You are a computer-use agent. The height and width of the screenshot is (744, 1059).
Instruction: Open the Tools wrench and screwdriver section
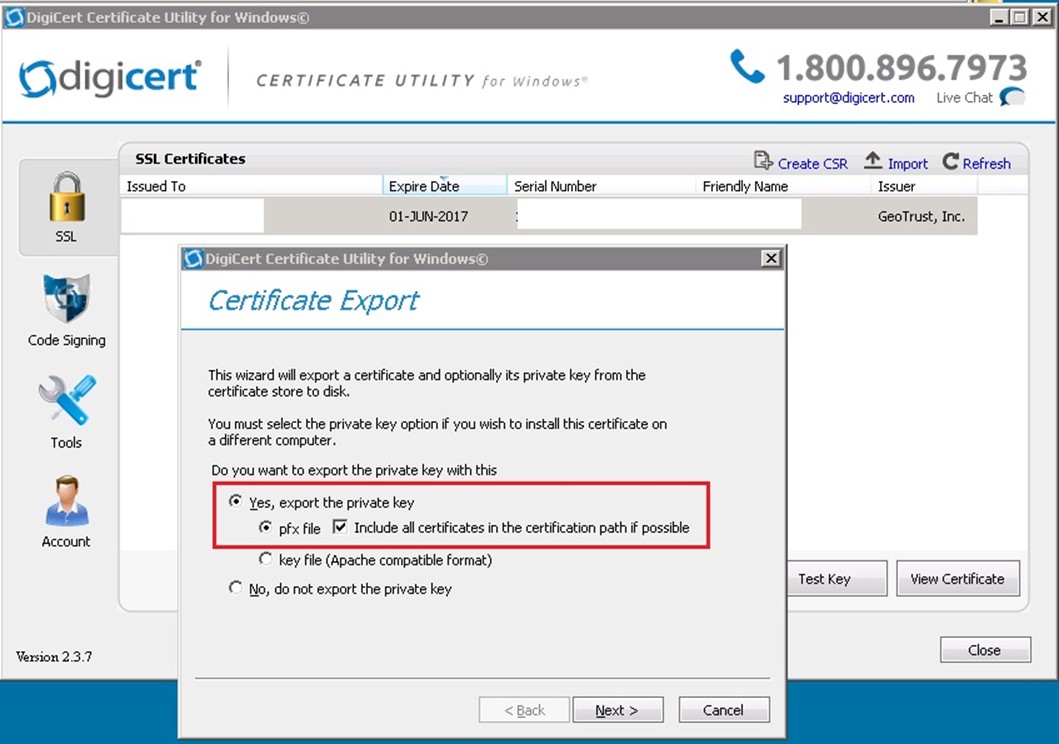[x=66, y=411]
